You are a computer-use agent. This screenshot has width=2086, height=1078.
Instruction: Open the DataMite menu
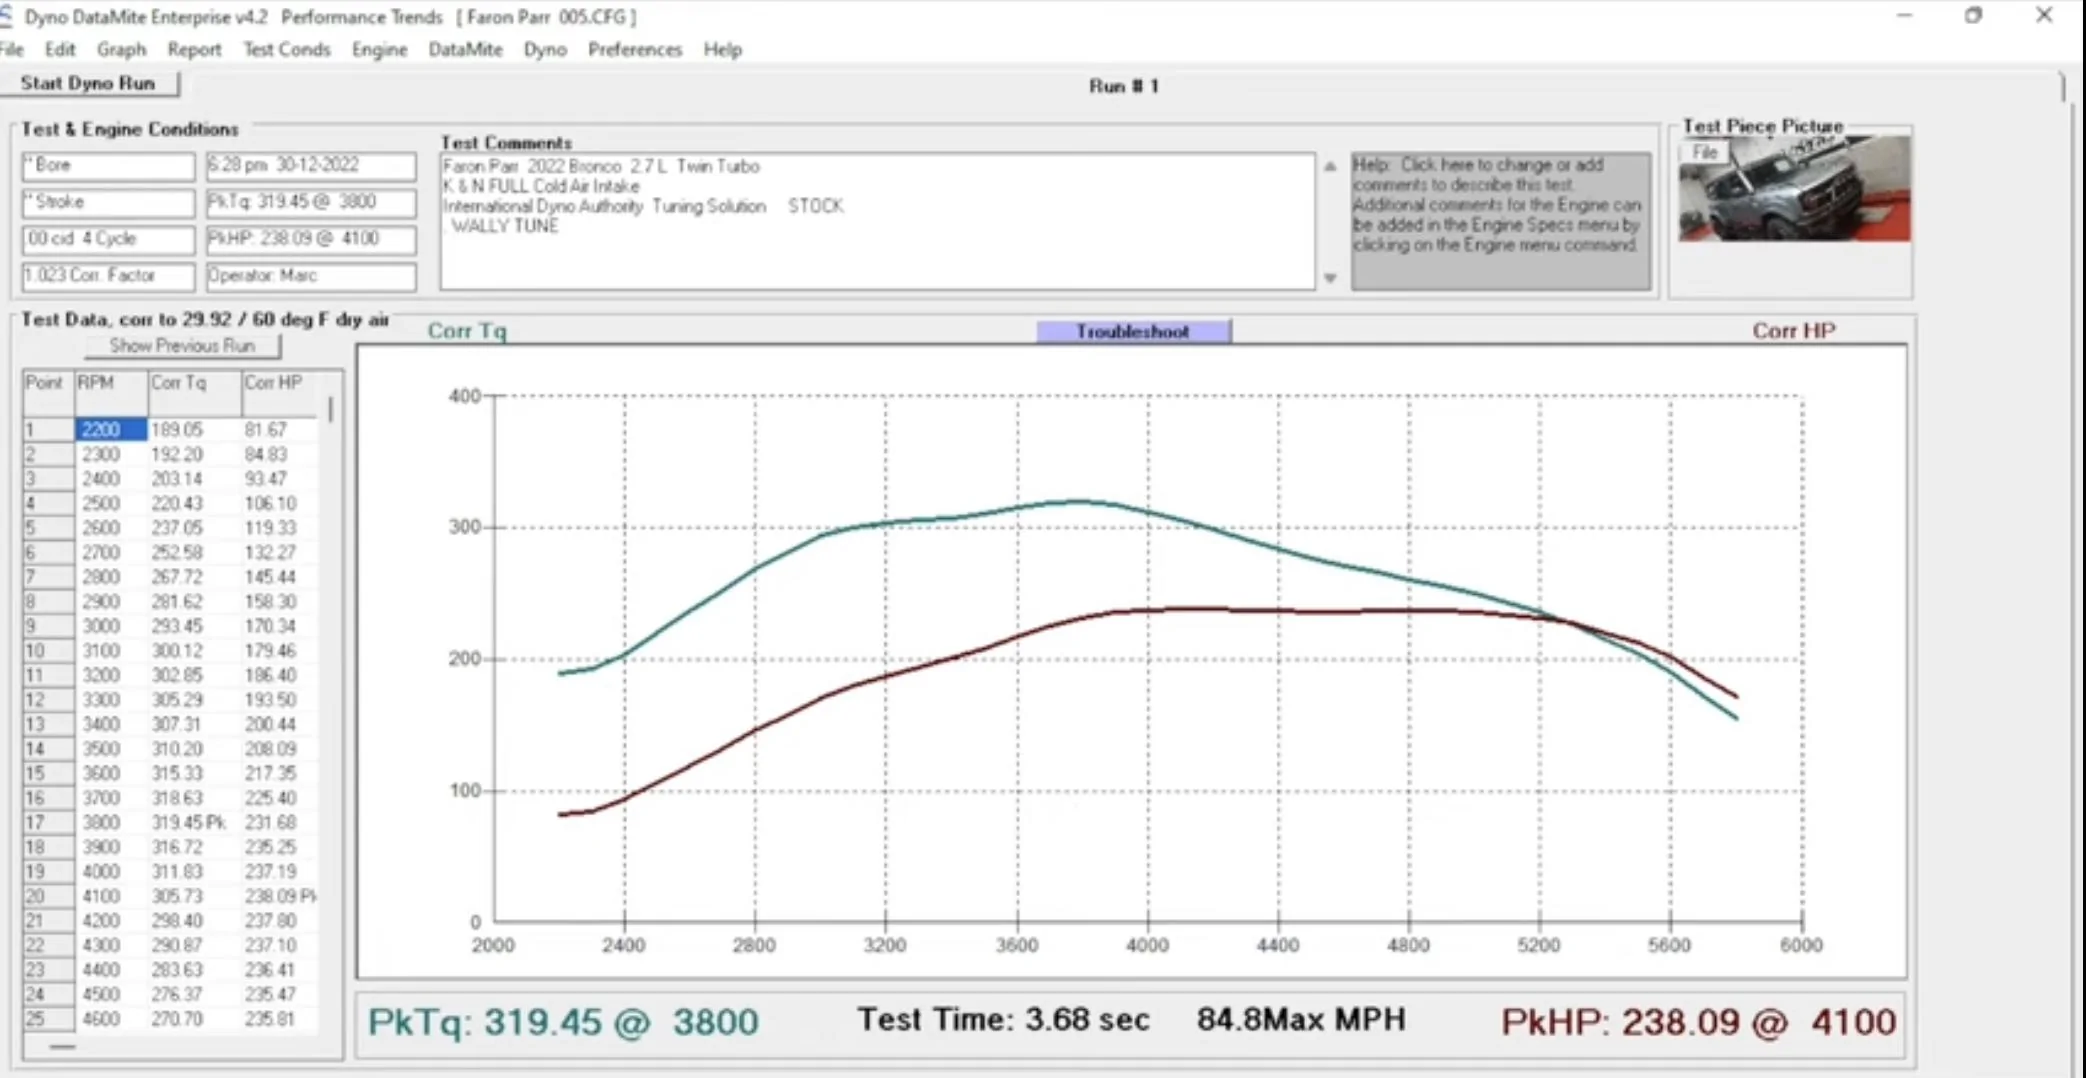tap(465, 49)
